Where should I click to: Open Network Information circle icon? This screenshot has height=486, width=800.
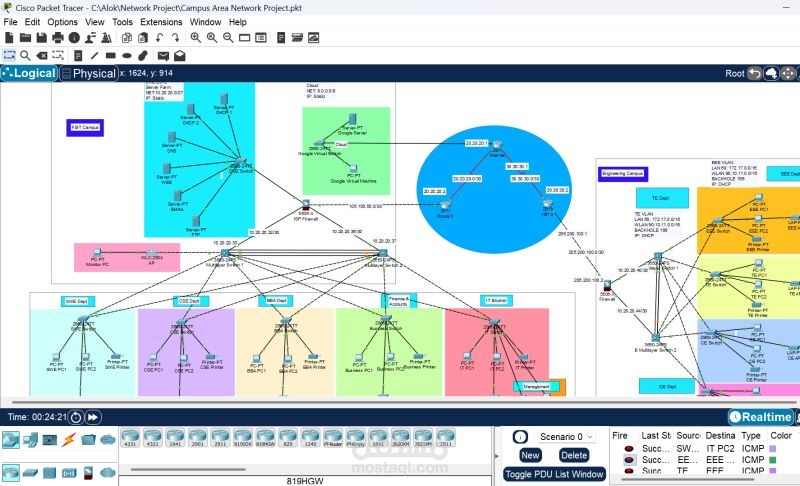pos(74,38)
